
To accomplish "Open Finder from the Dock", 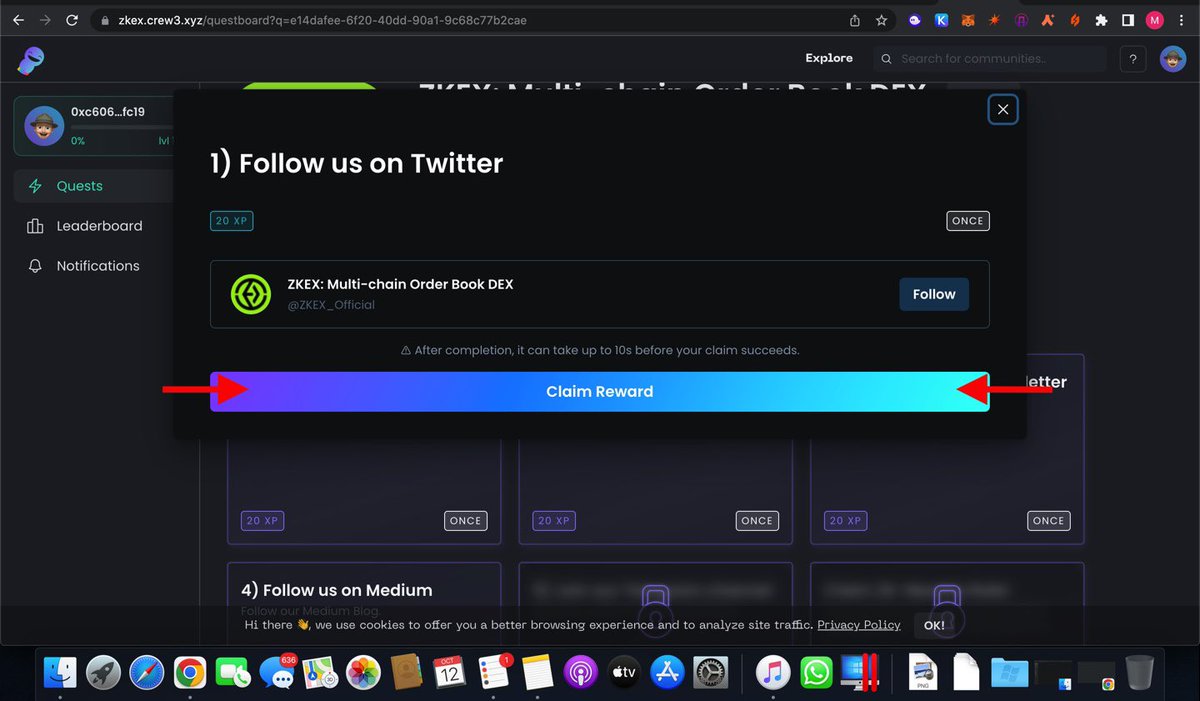I will [60, 672].
